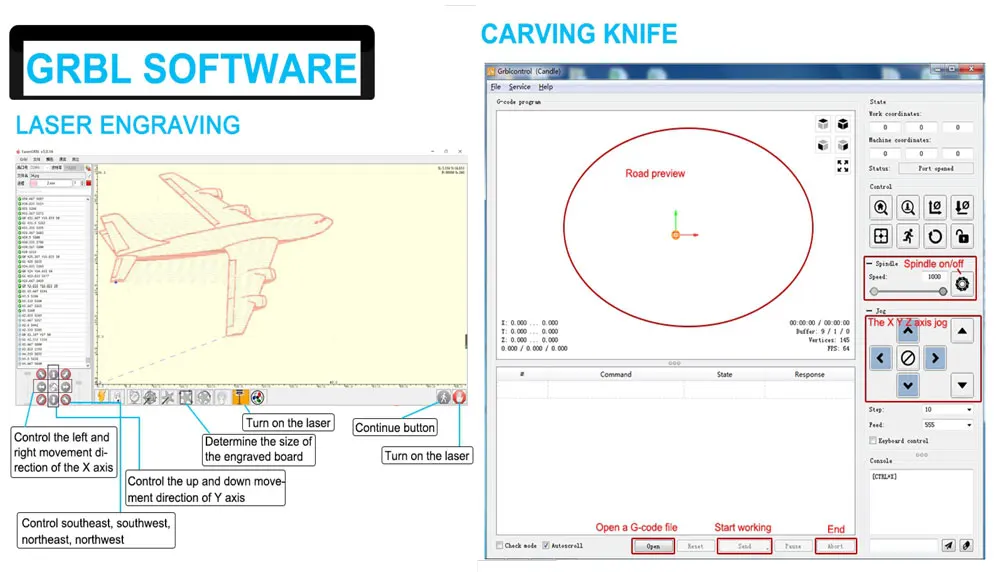
Task: Enable the Keyboard control checkbox
Action: point(873,441)
